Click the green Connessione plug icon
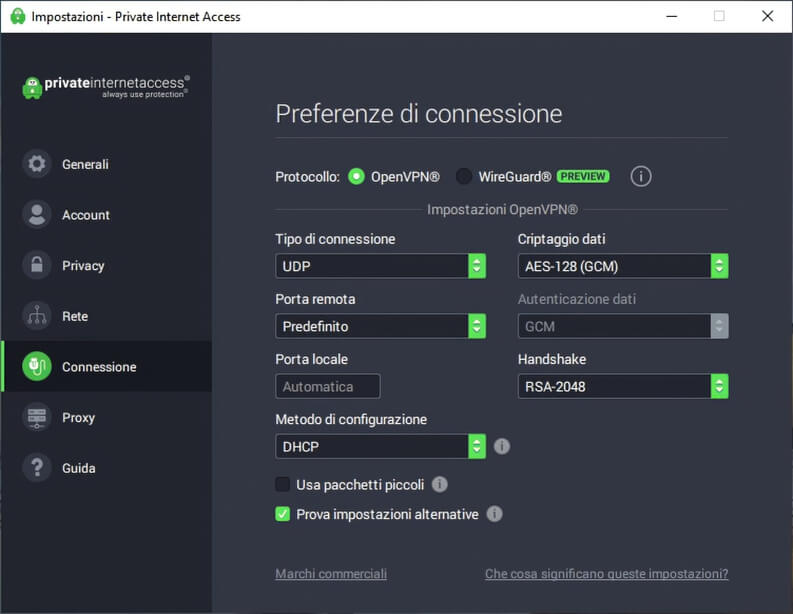The width and height of the screenshot is (793, 614). pyautogui.click(x=37, y=366)
